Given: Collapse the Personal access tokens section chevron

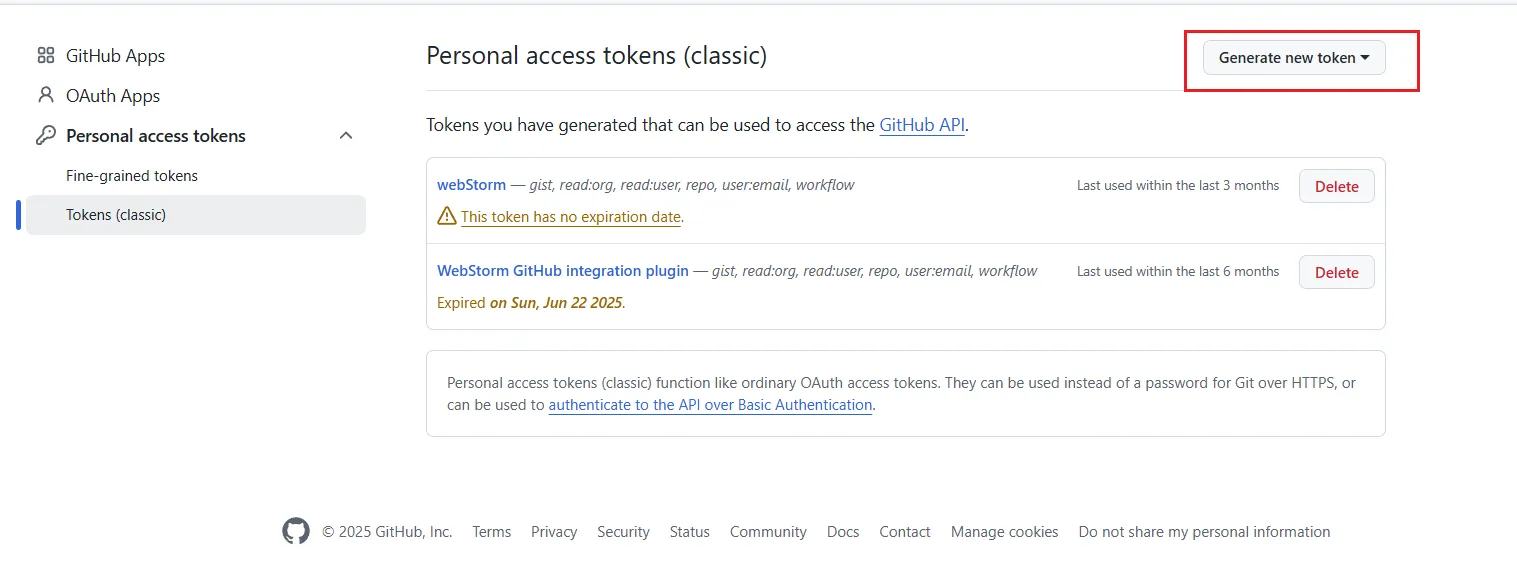Looking at the screenshot, I should point(346,136).
